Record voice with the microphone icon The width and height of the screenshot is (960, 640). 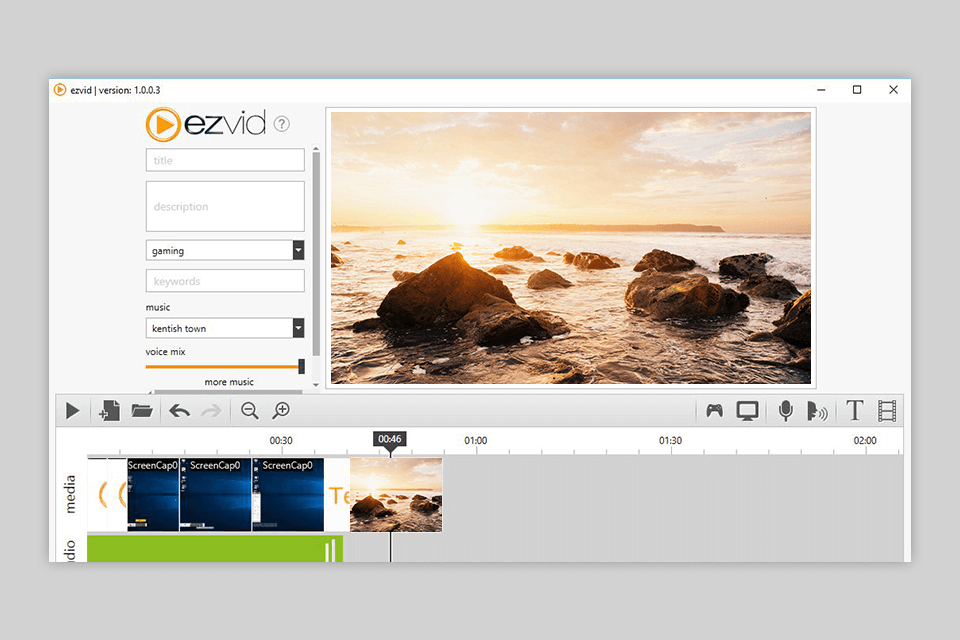786,410
